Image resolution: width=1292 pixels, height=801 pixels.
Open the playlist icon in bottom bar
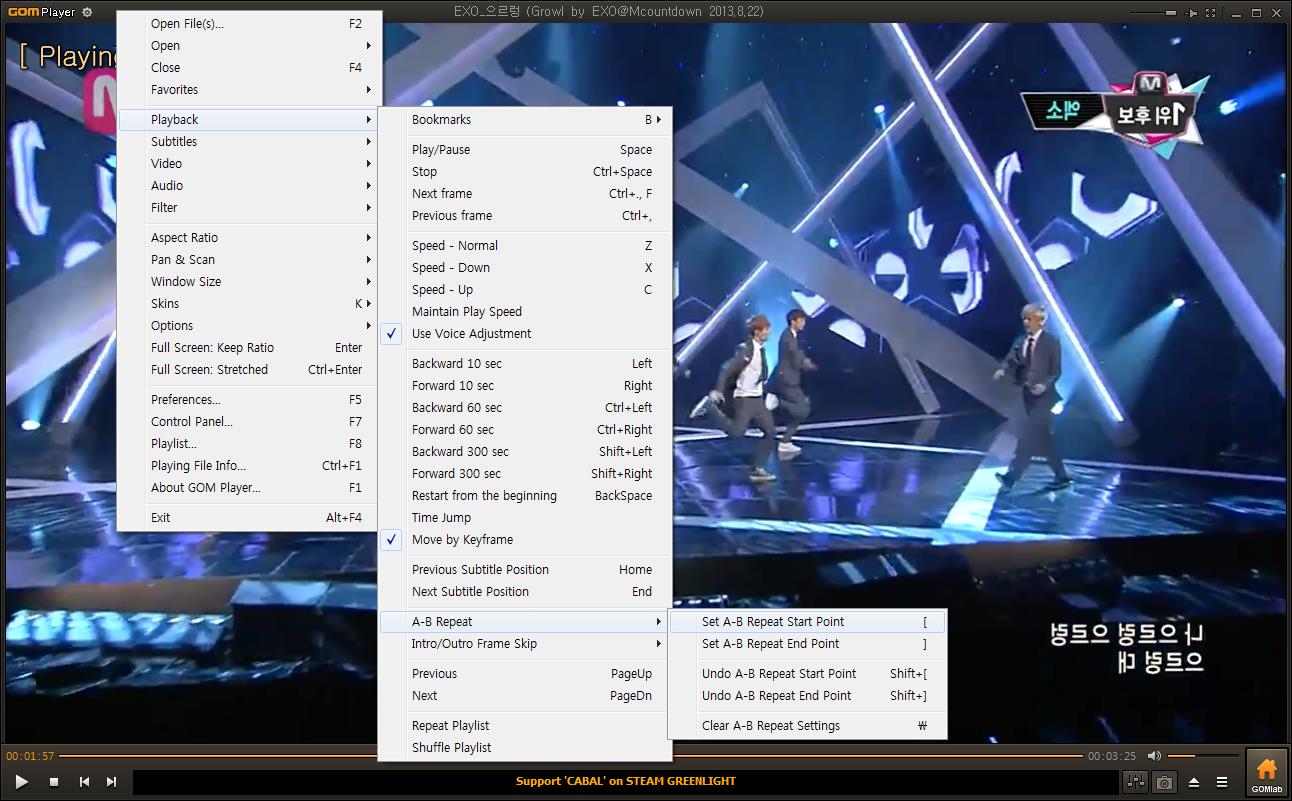tap(1222, 781)
